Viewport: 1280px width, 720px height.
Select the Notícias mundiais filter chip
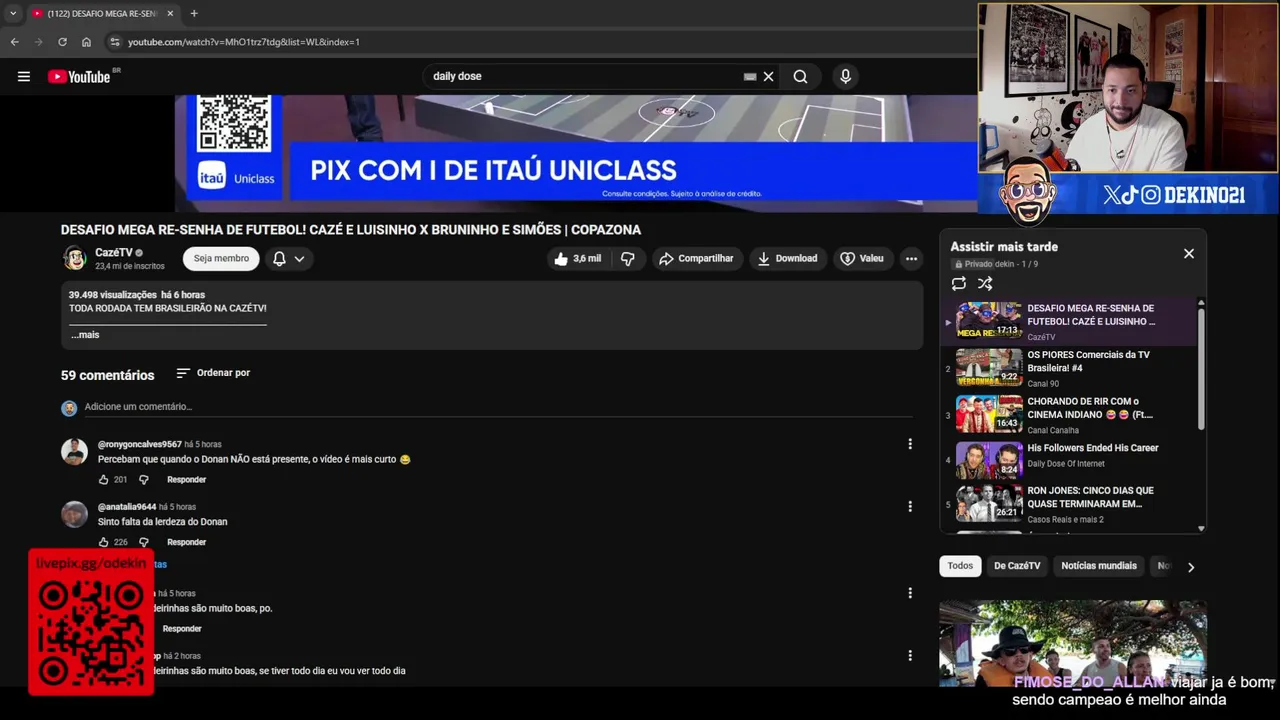(x=1099, y=566)
